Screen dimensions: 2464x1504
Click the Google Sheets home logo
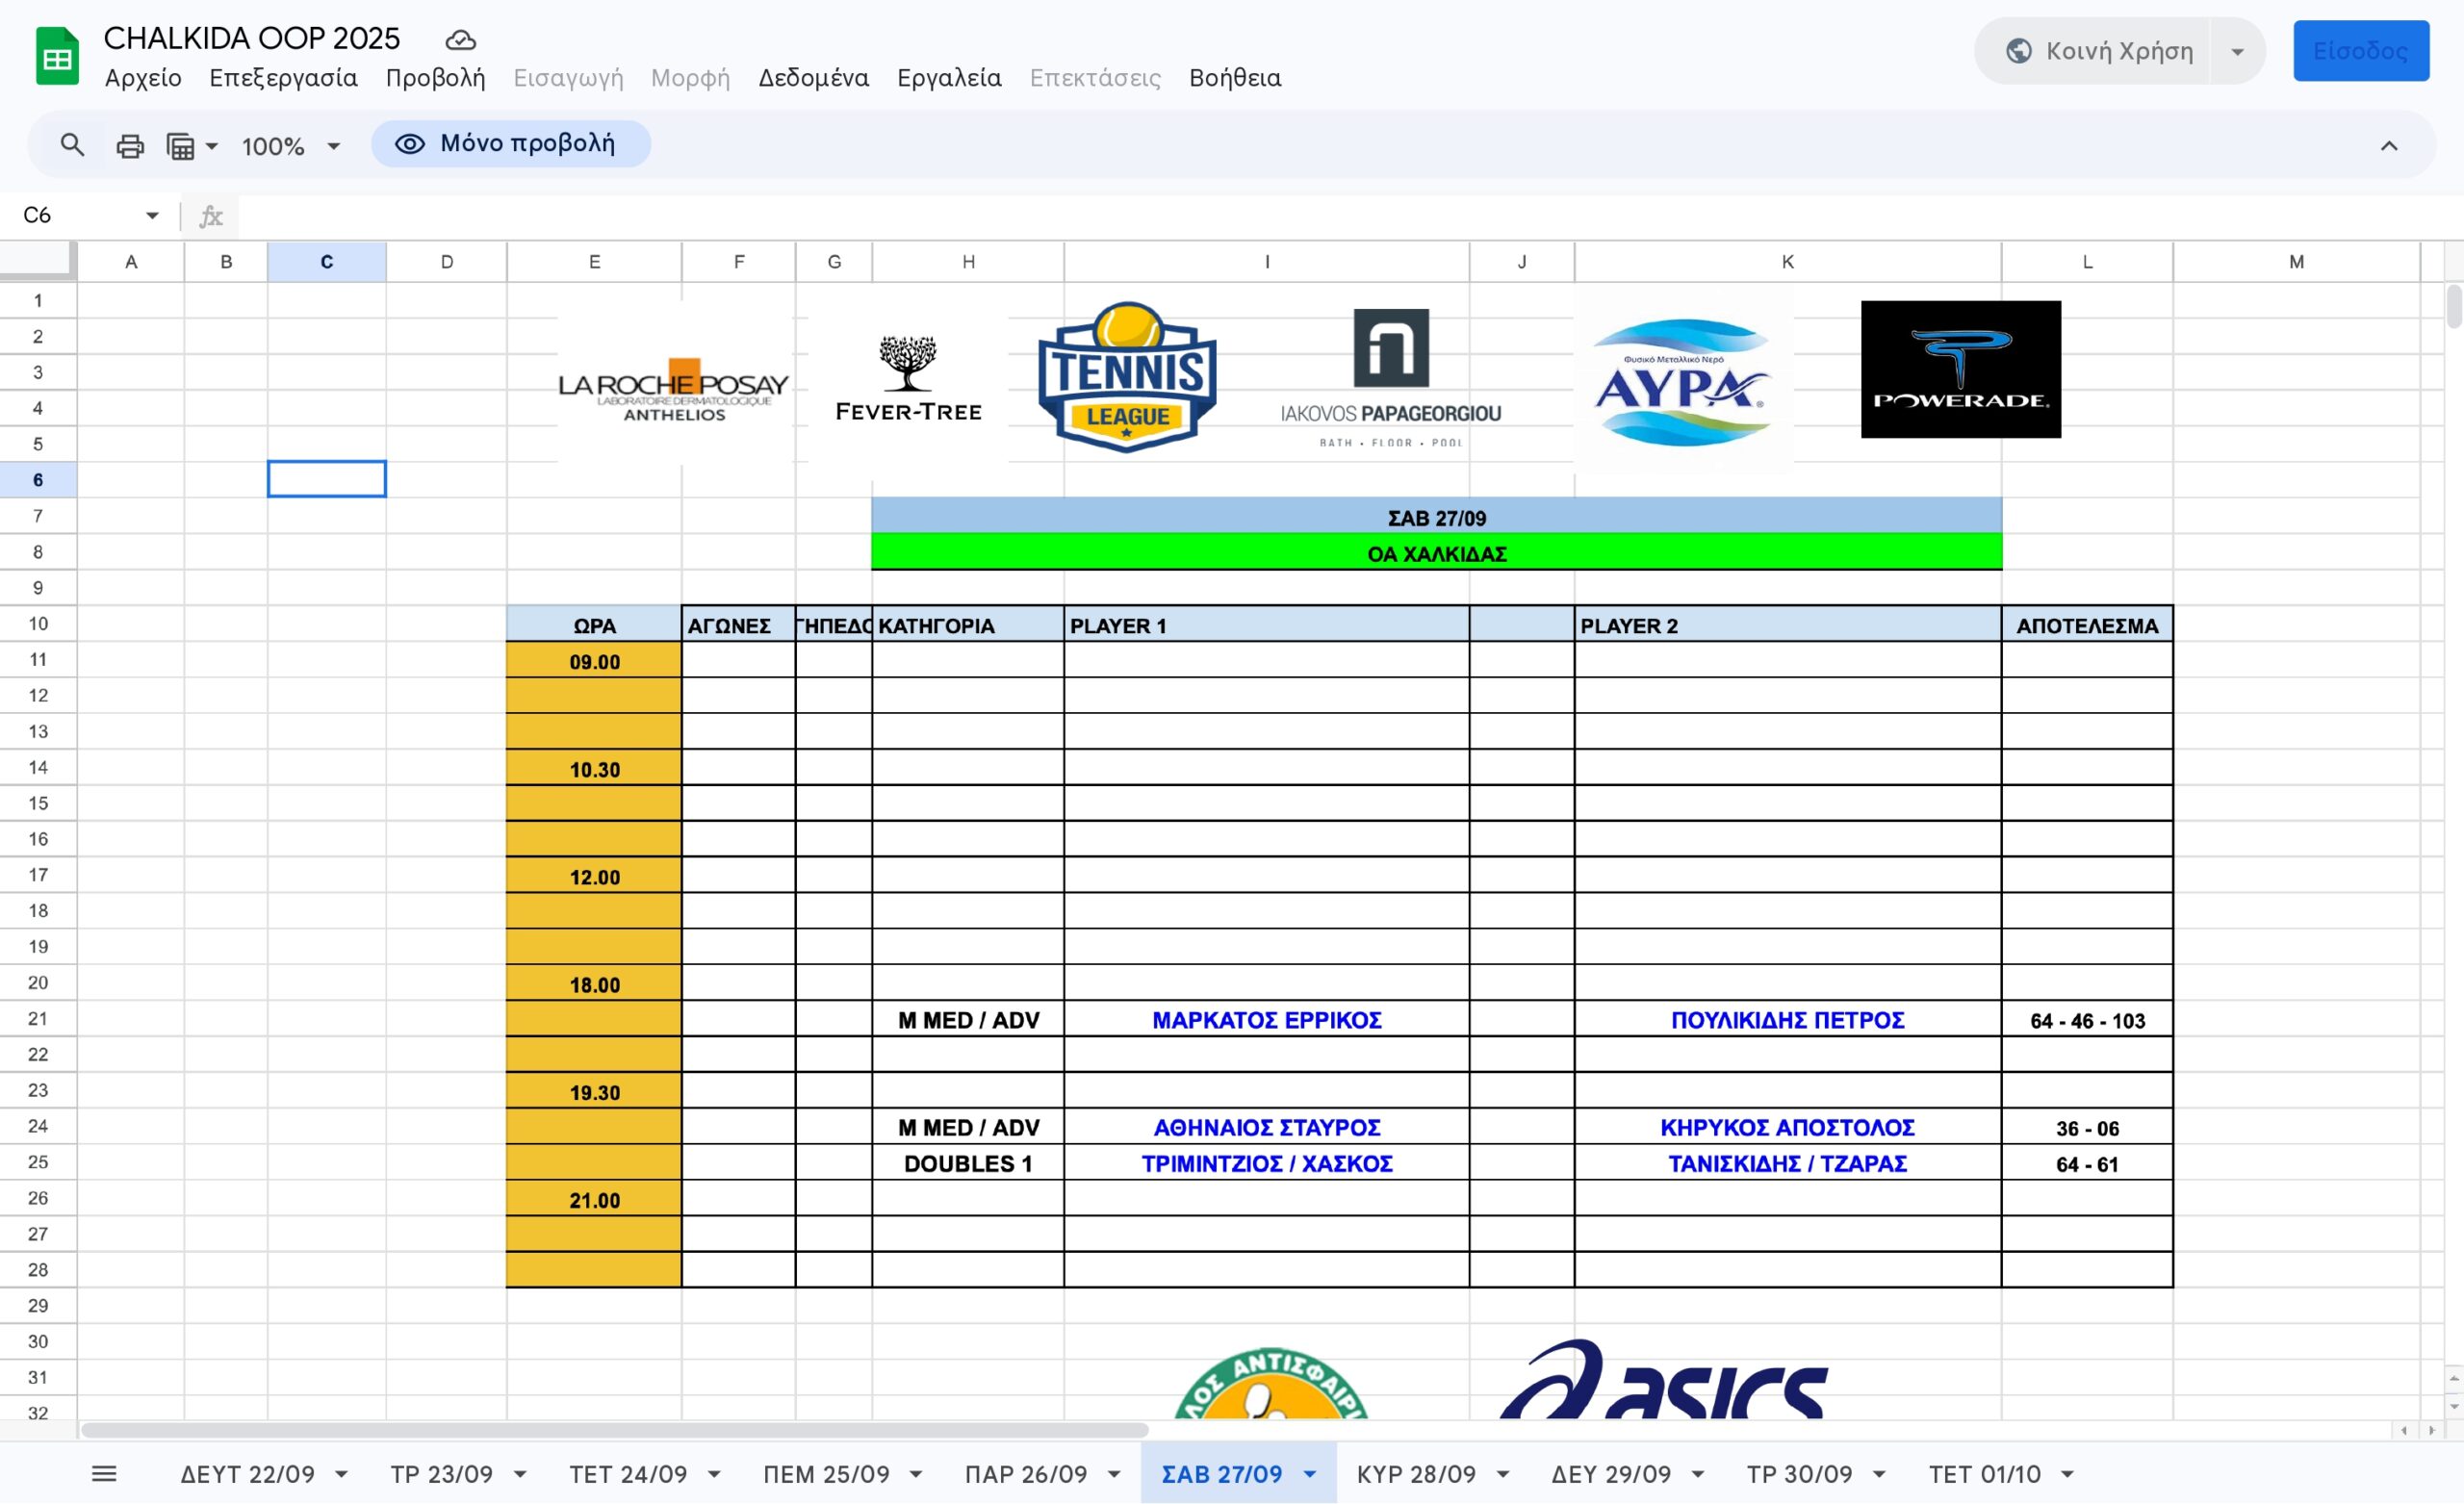point(57,57)
